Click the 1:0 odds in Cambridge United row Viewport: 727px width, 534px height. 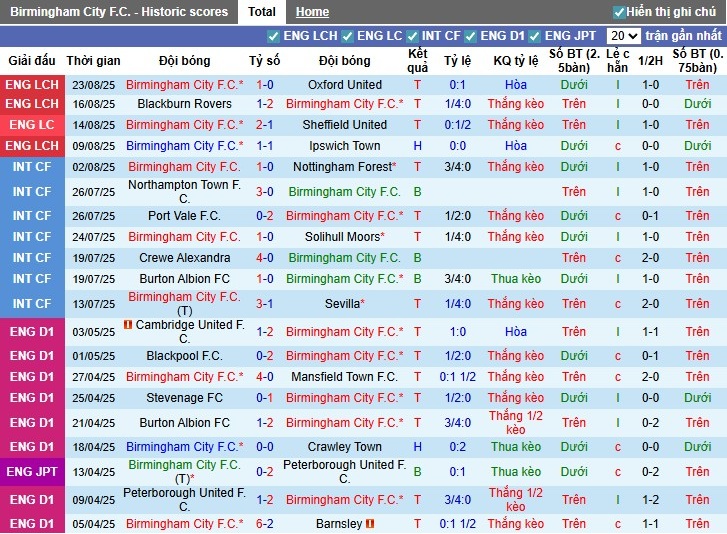458,332
